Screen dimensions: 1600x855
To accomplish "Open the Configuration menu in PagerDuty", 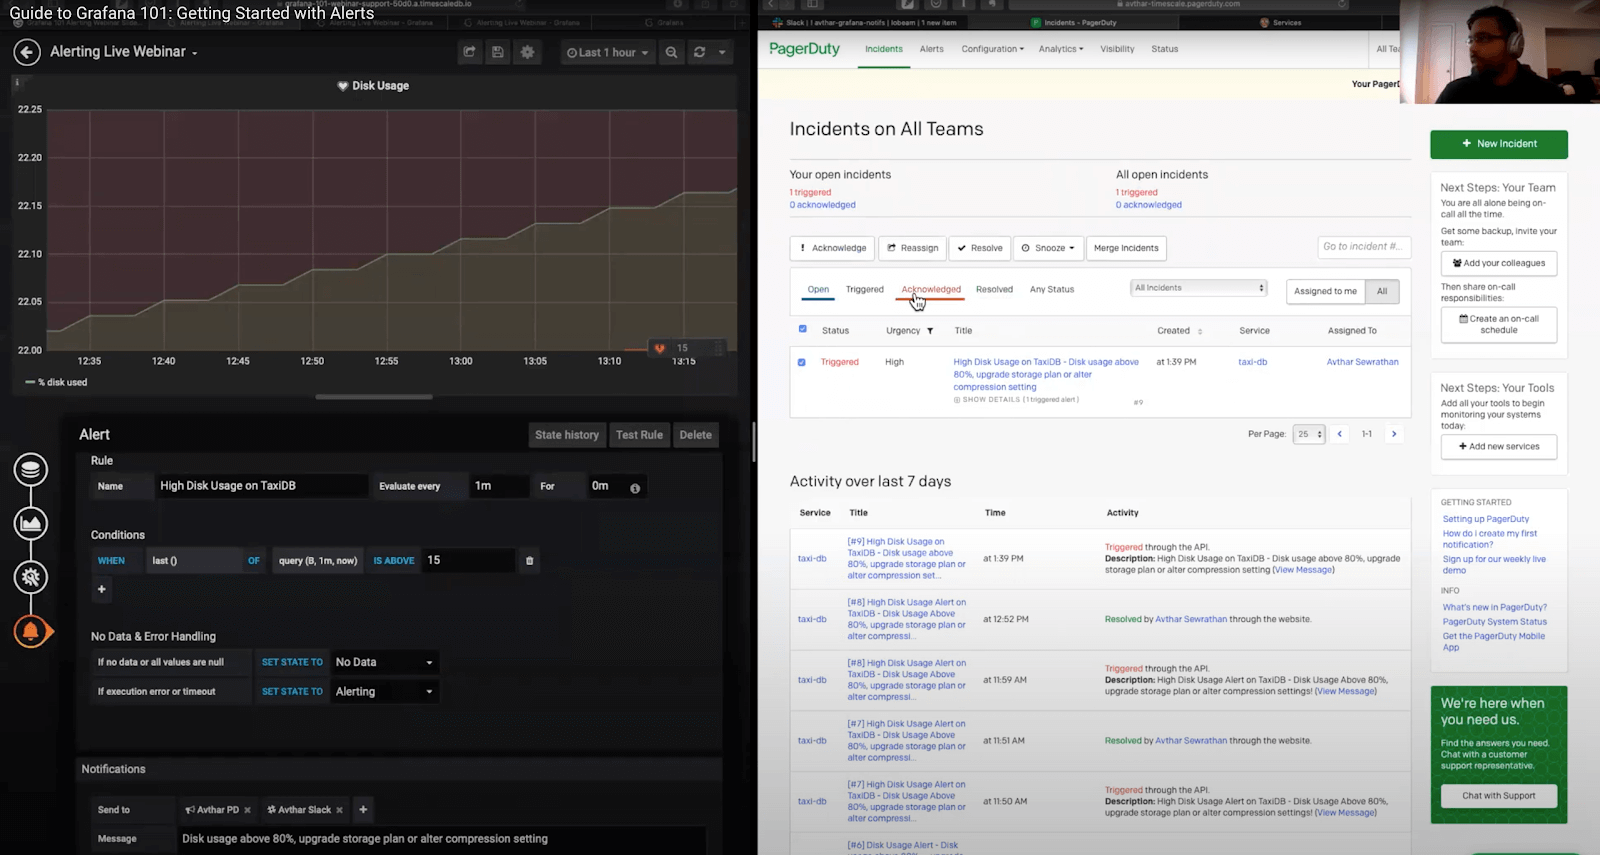I will coord(992,49).
